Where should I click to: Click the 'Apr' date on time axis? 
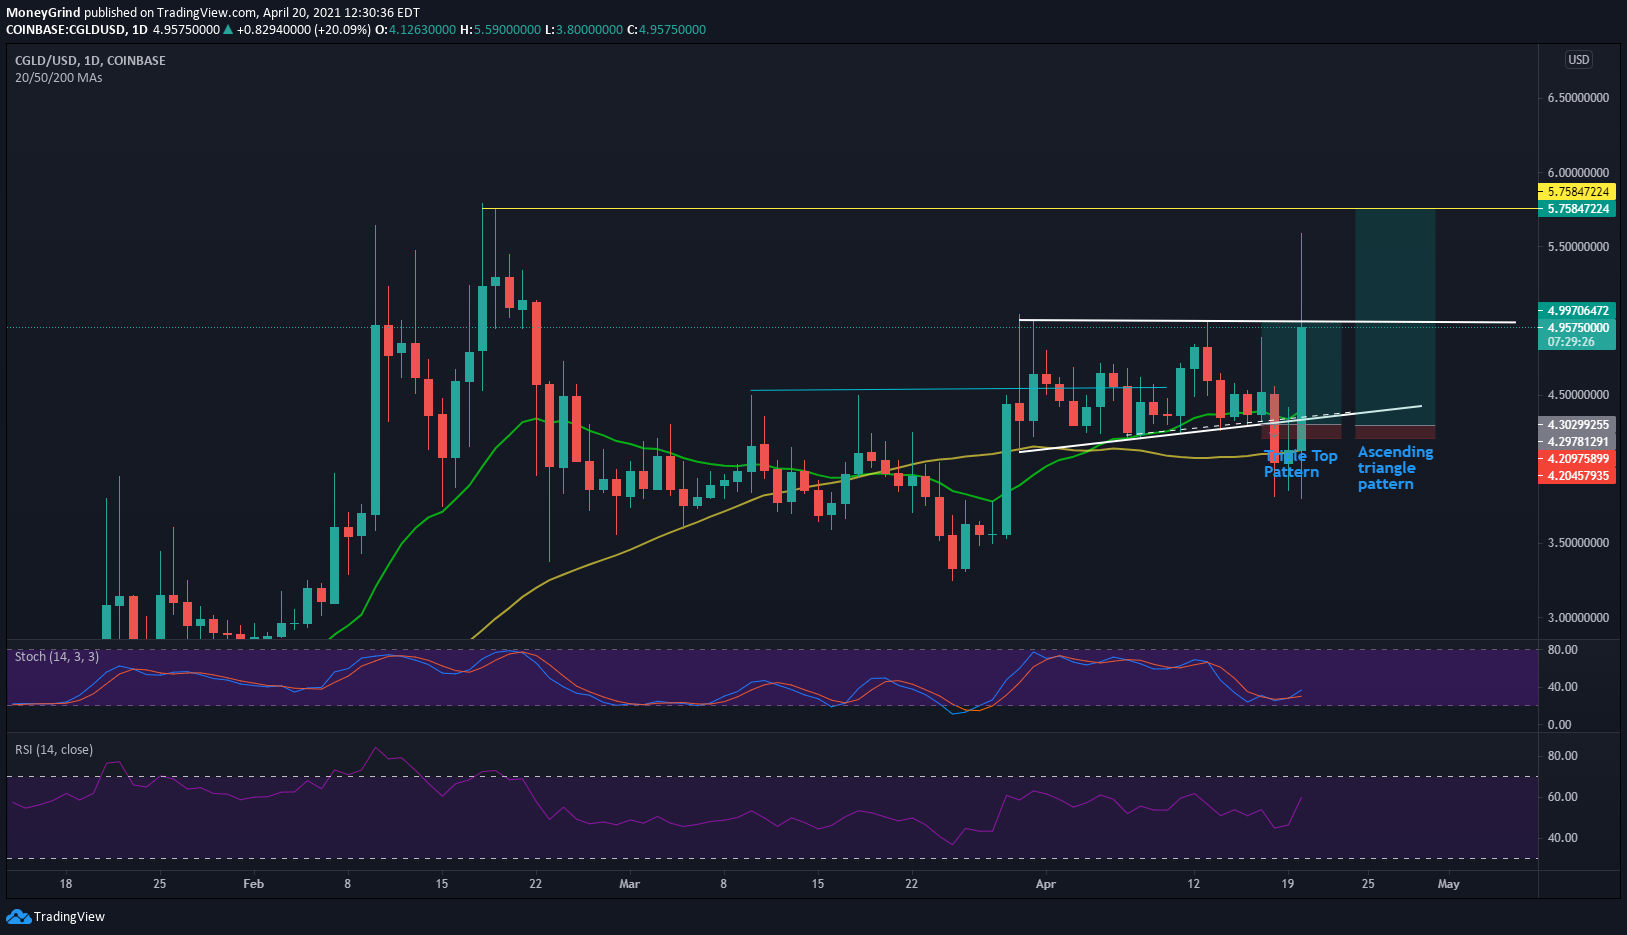[x=1045, y=884]
